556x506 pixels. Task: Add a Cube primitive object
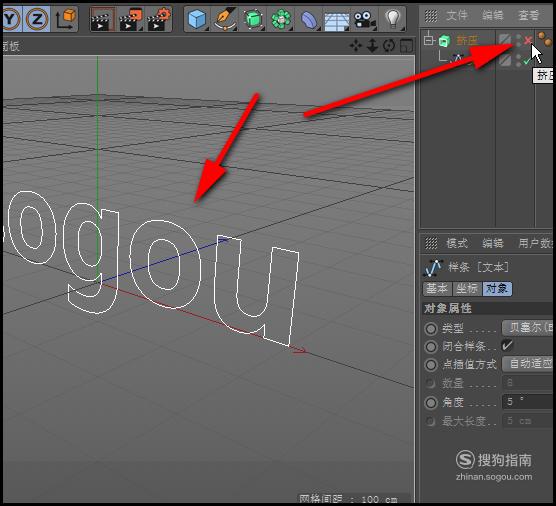pyautogui.click(x=197, y=20)
